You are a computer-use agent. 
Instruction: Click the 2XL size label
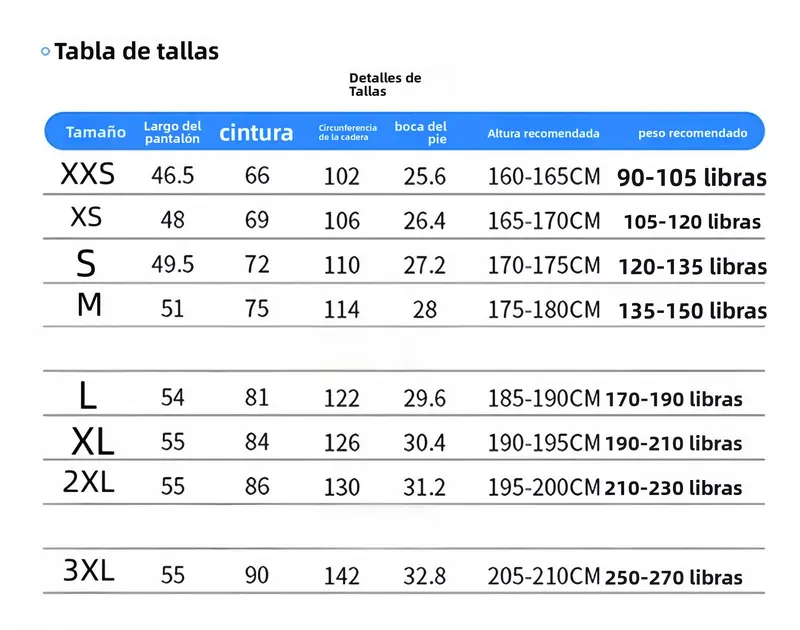click(89, 482)
